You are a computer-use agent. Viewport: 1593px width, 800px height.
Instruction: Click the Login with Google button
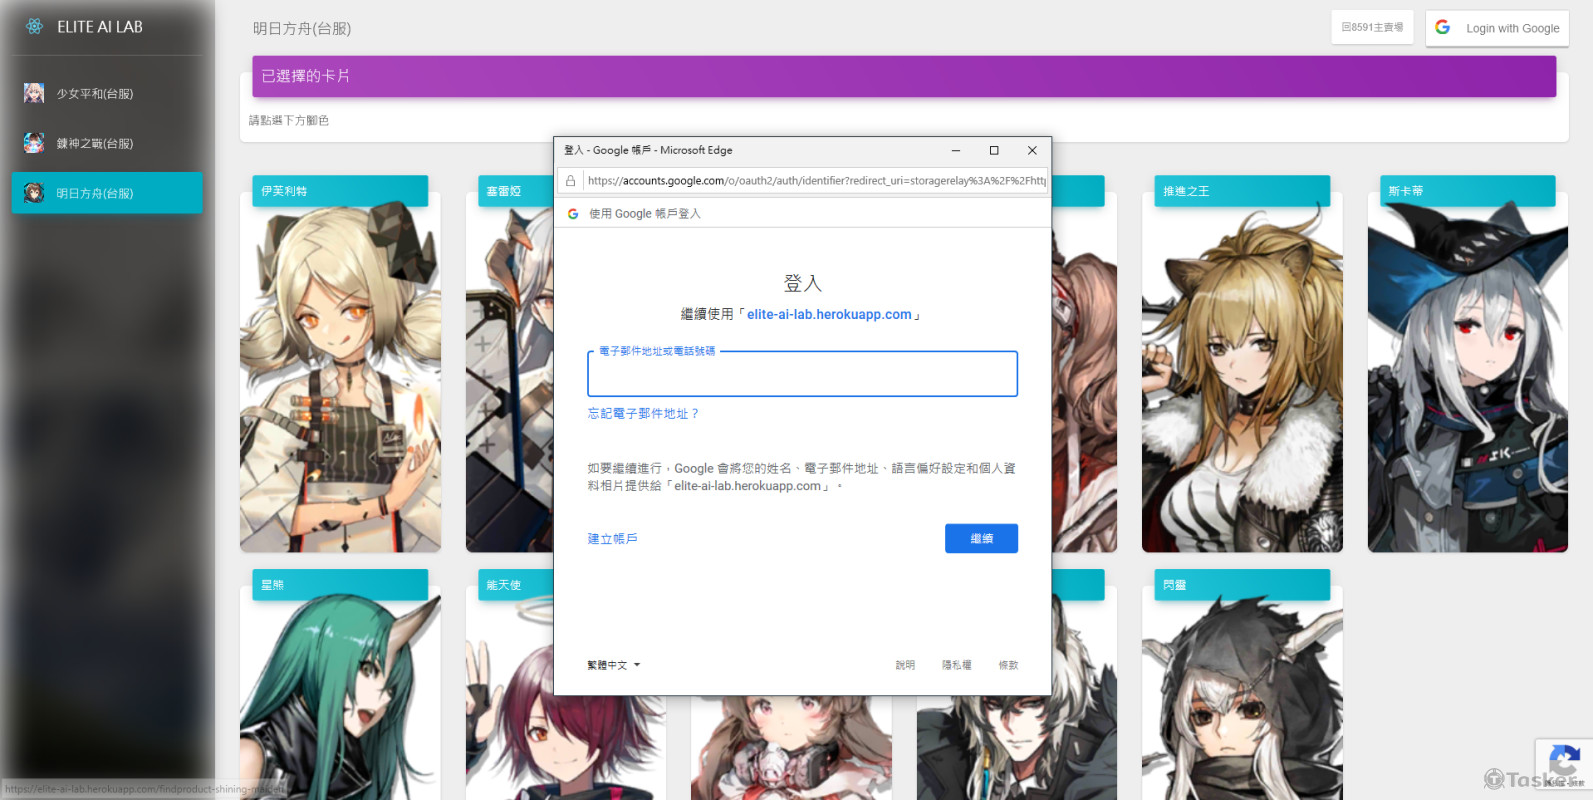(1497, 28)
